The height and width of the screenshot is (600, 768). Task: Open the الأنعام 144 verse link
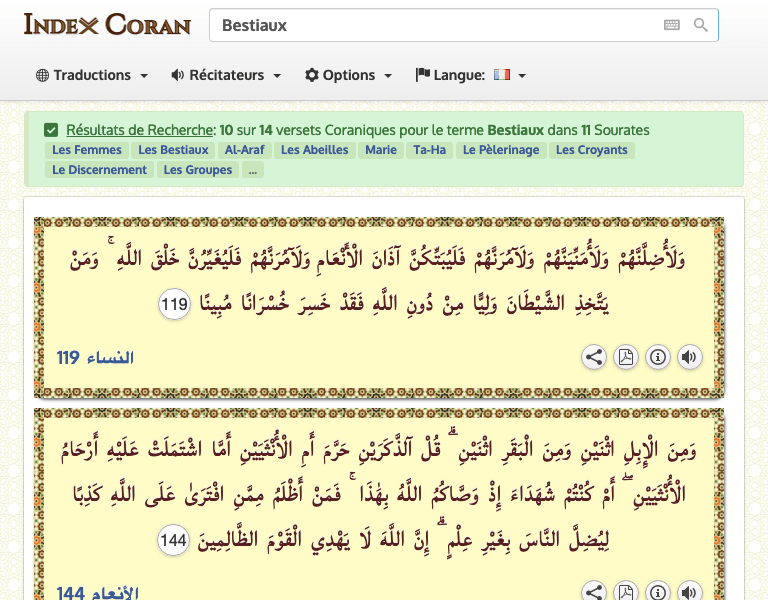pos(97,593)
